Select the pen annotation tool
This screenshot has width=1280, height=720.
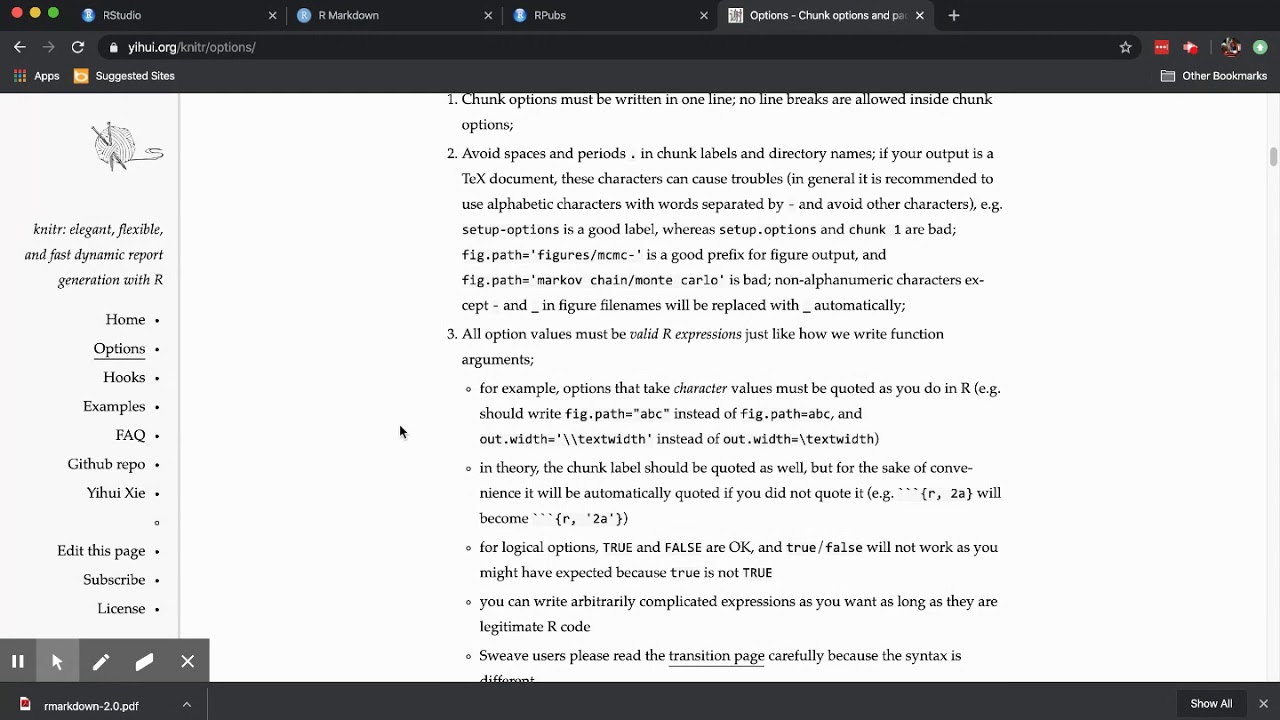pos(101,661)
